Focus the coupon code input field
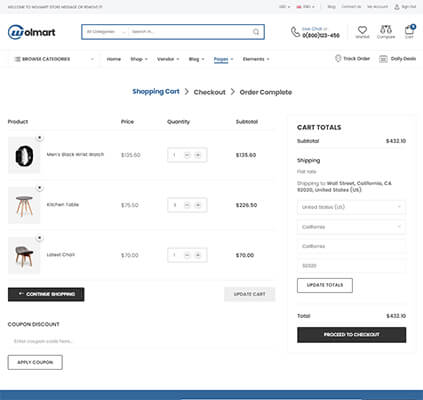The height and width of the screenshot is (400, 423). coord(141,341)
